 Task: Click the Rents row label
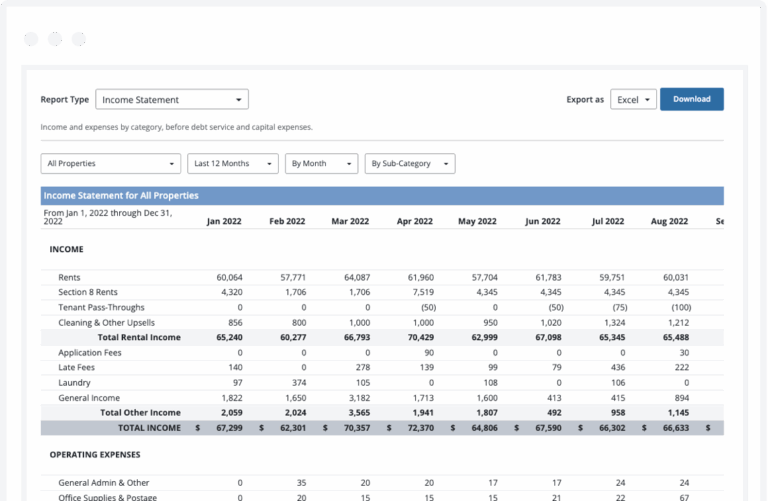point(69,277)
